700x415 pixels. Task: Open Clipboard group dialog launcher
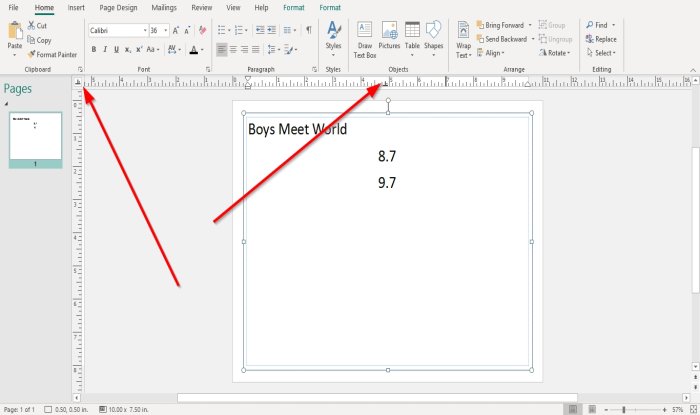click(80, 70)
